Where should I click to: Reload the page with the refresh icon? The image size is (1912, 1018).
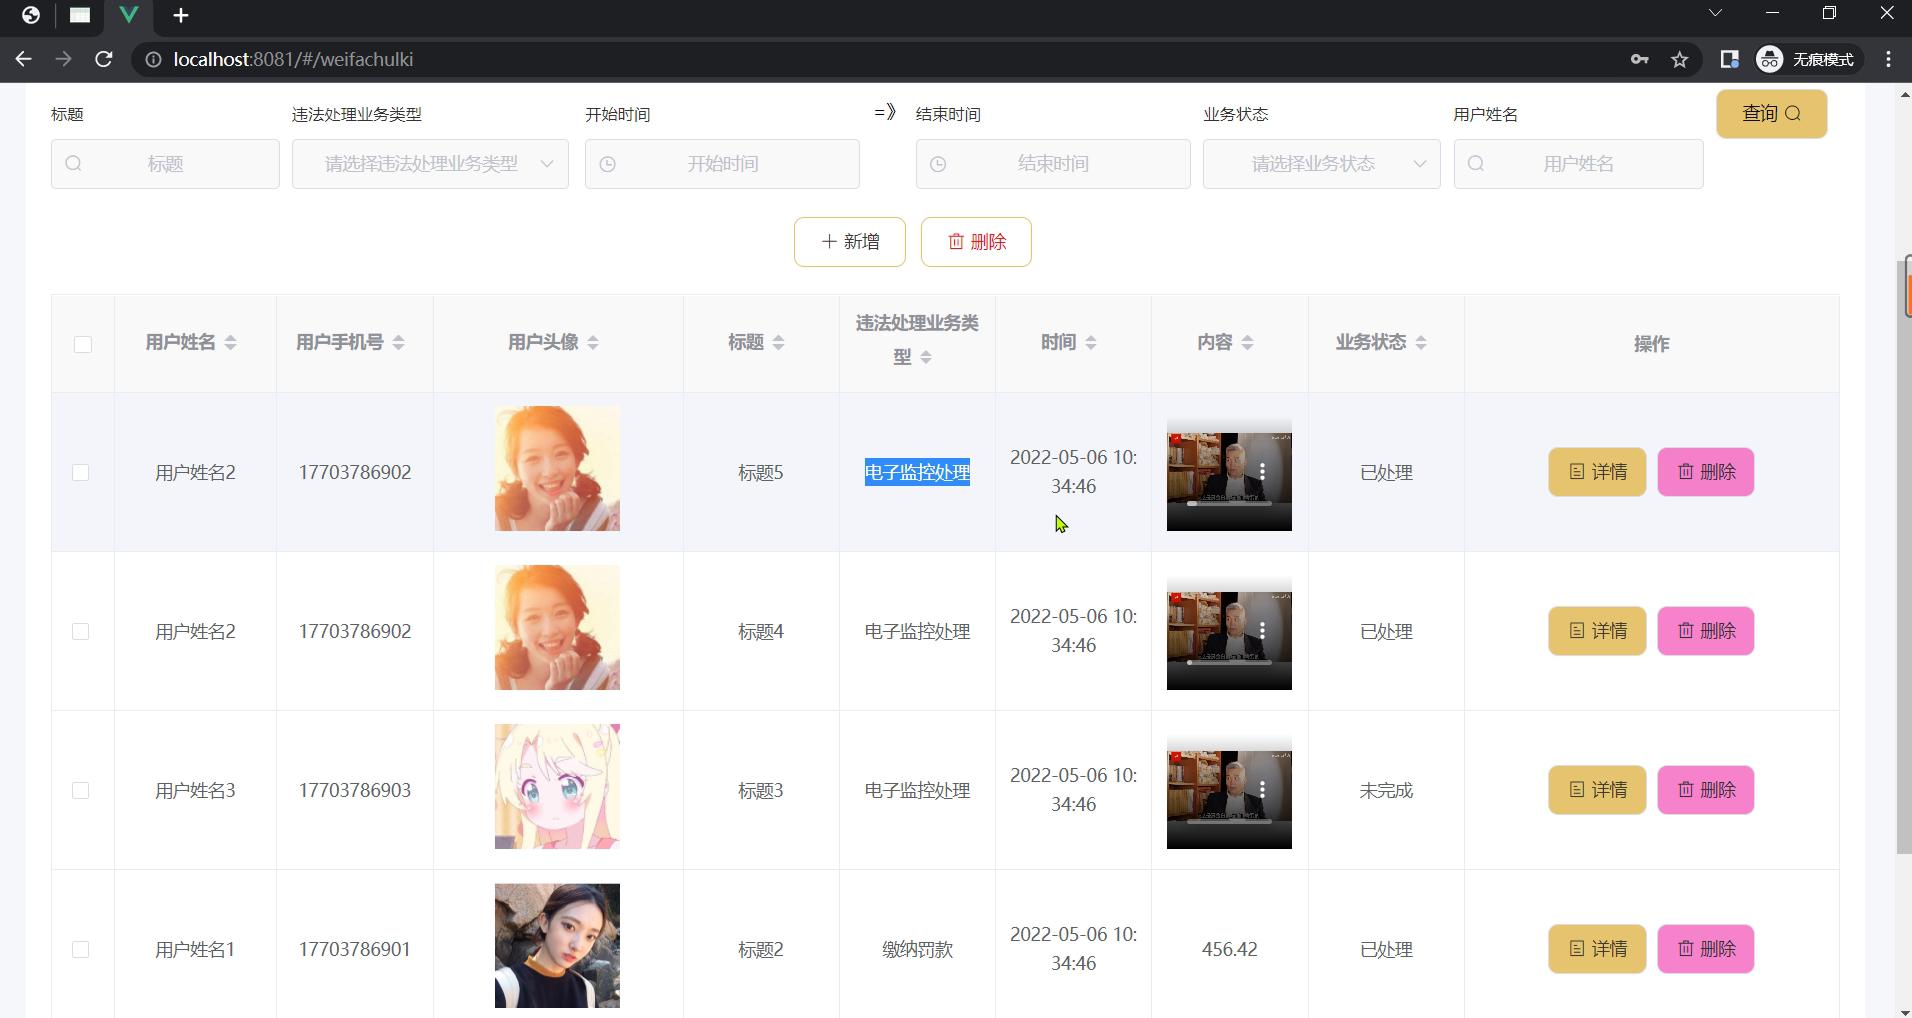coord(103,59)
